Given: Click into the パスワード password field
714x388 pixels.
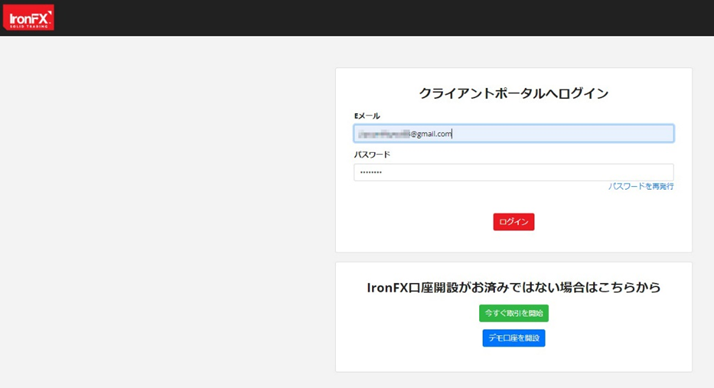Looking at the screenshot, I should (x=514, y=172).
